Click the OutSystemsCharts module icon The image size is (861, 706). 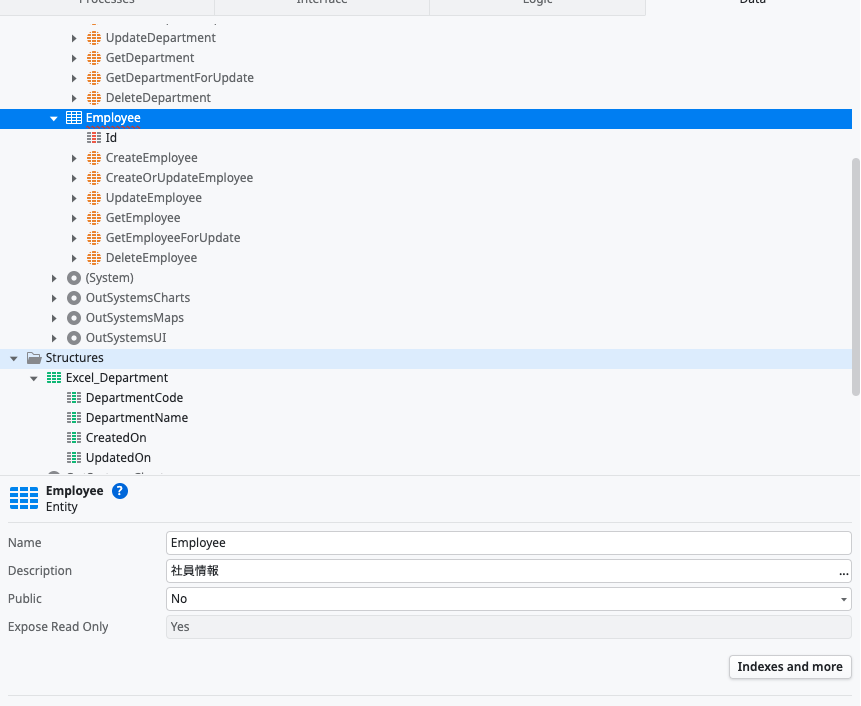click(74, 298)
